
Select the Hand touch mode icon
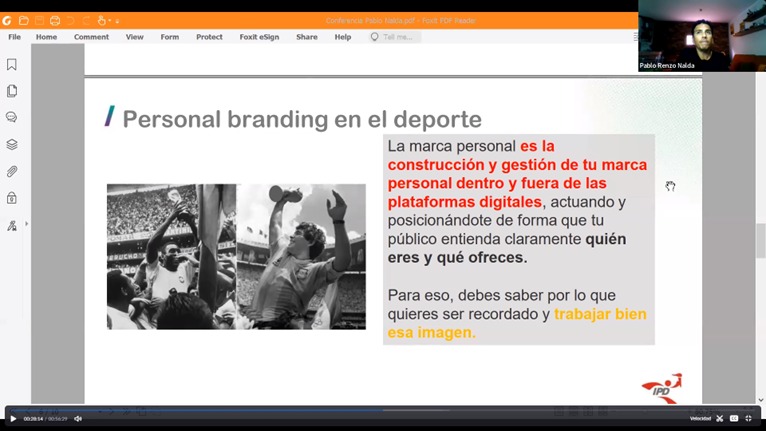pos(102,21)
